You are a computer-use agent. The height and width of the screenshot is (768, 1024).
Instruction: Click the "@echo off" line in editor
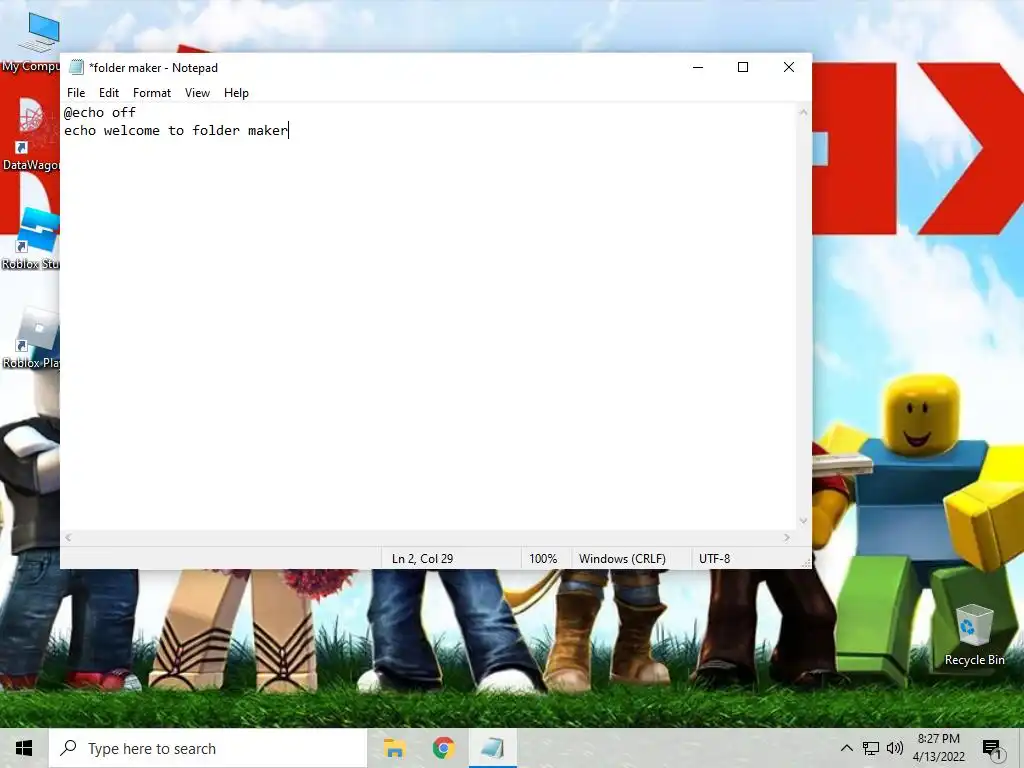(x=100, y=112)
